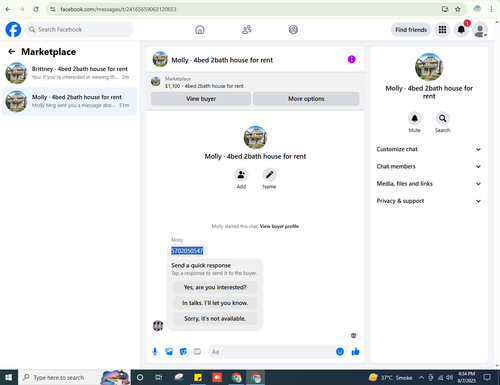The image size is (500, 385).
Task: Click the More options button
Action: (306, 99)
